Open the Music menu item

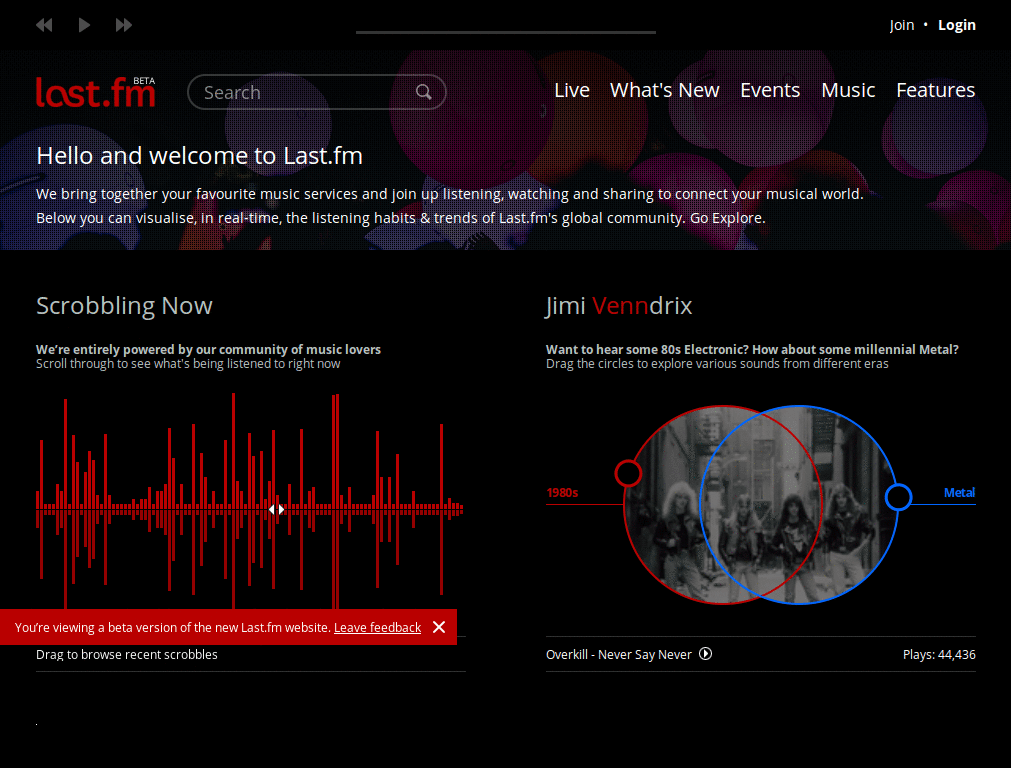848,90
